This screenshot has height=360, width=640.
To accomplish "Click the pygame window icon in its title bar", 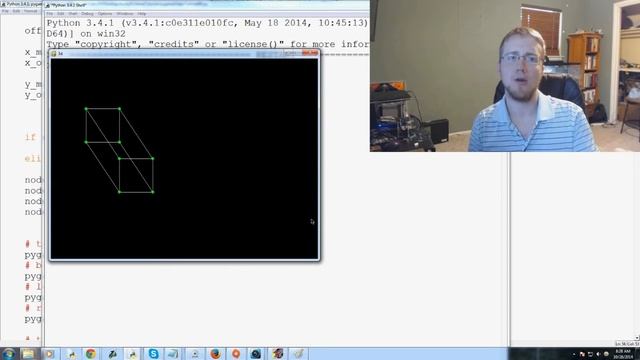I will point(54,53).
